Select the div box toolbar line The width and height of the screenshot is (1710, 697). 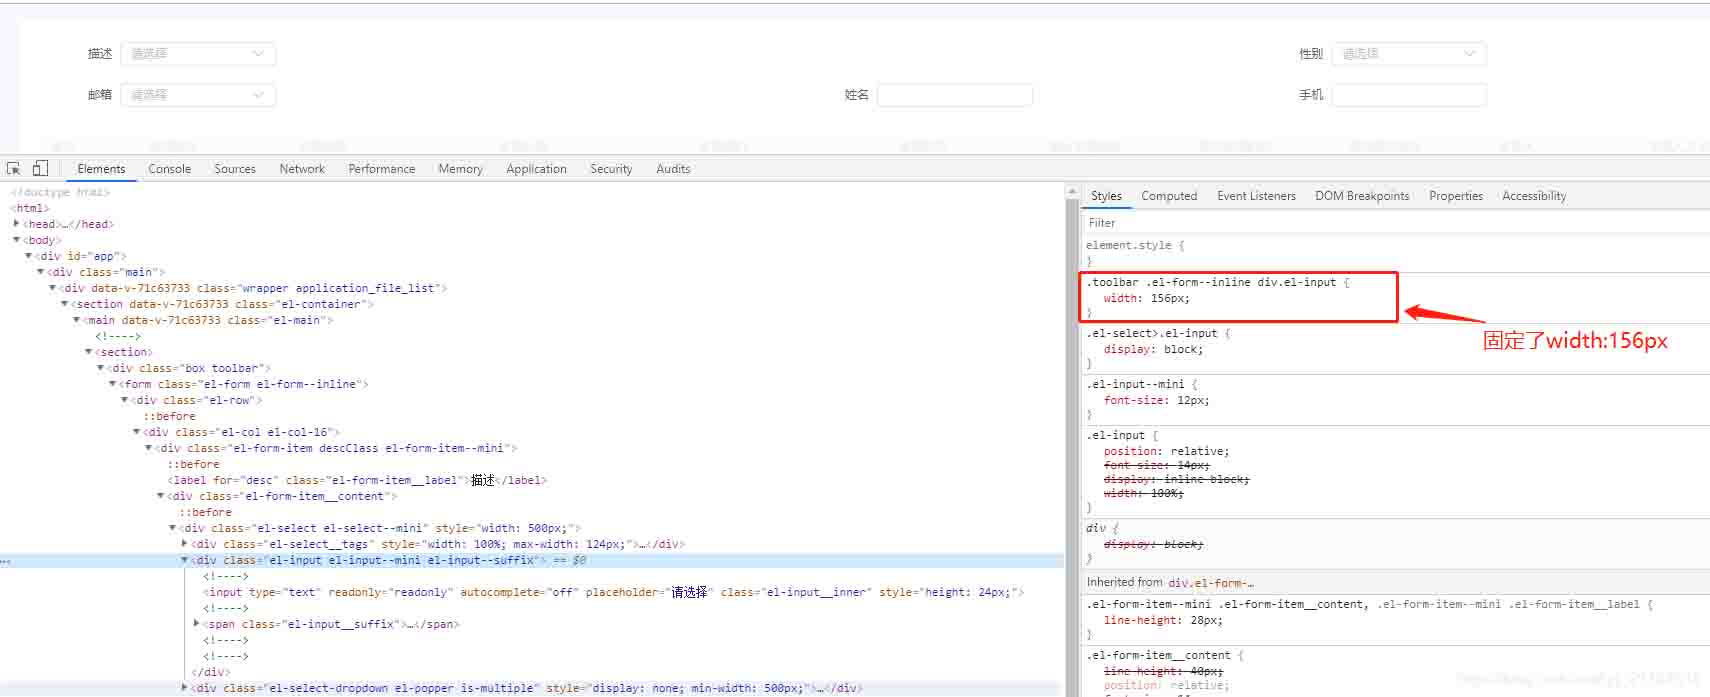[x=190, y=368]
